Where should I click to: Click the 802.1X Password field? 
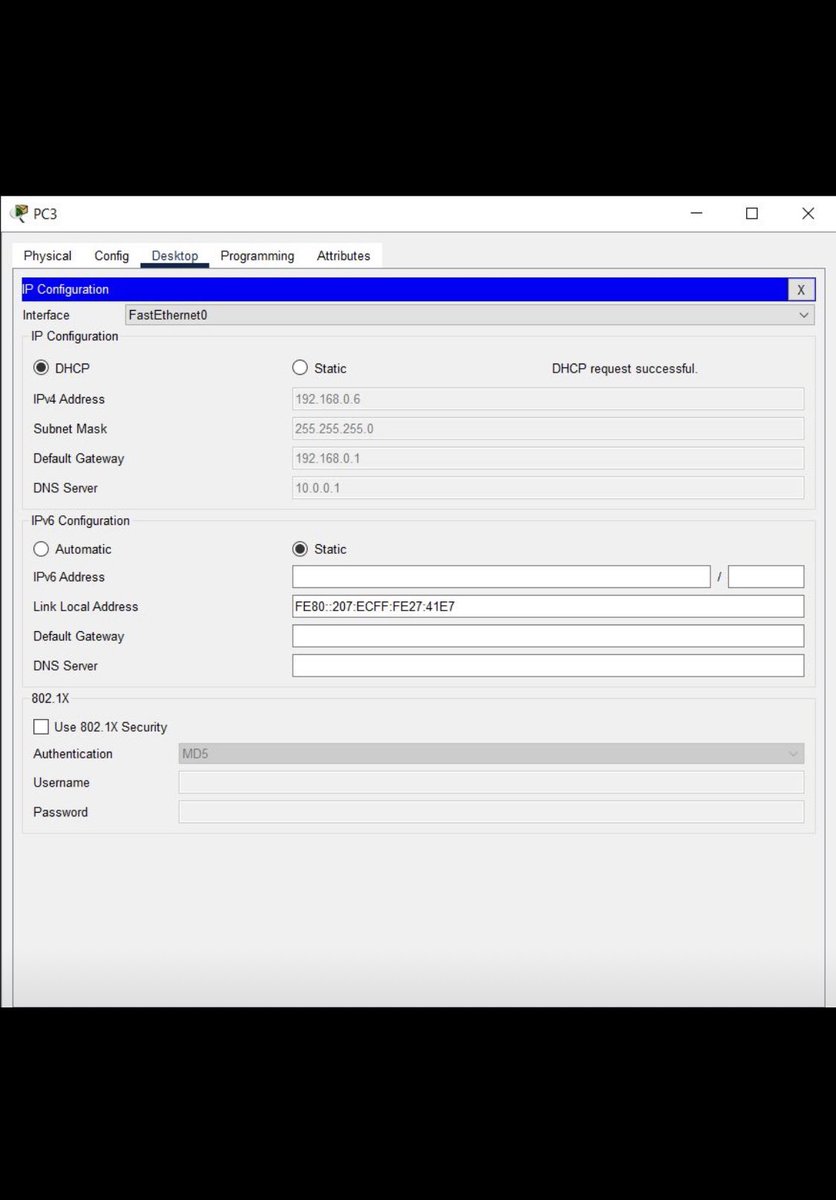click(491, 812)
